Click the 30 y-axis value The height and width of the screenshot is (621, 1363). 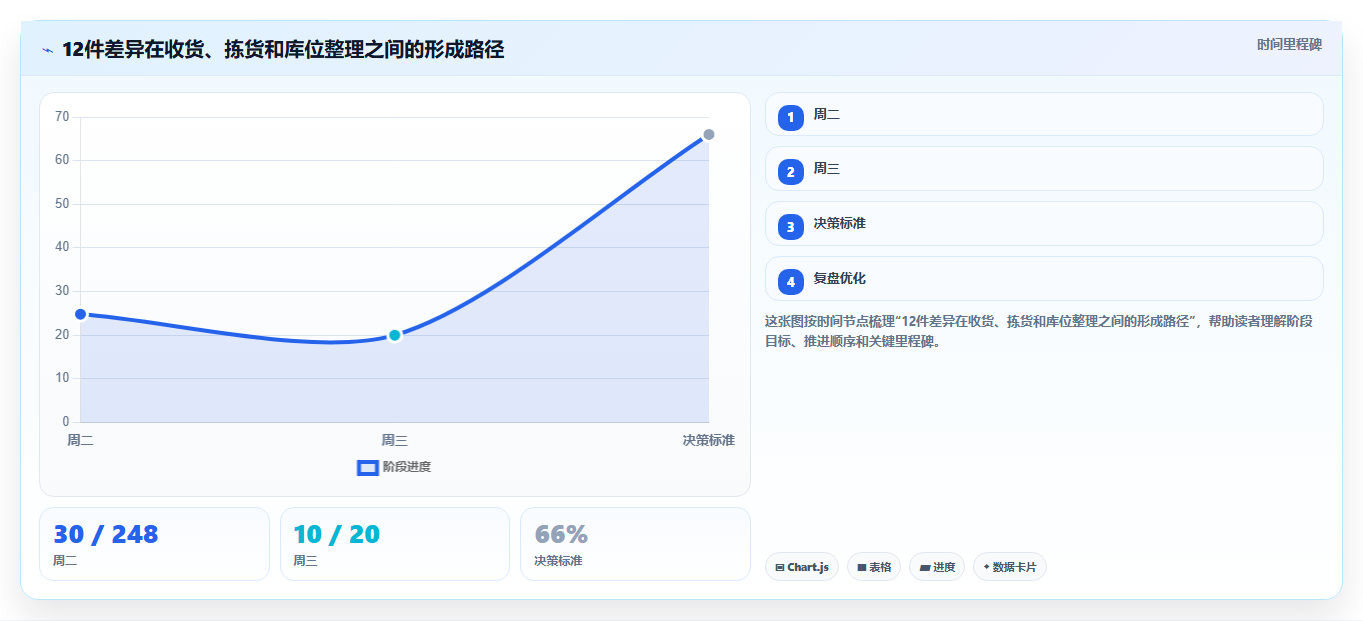(62, 291)
